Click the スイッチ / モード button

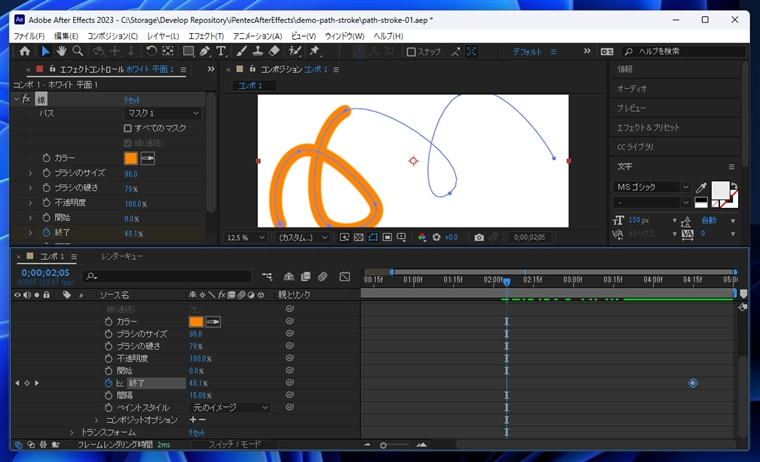pos(233,444)
